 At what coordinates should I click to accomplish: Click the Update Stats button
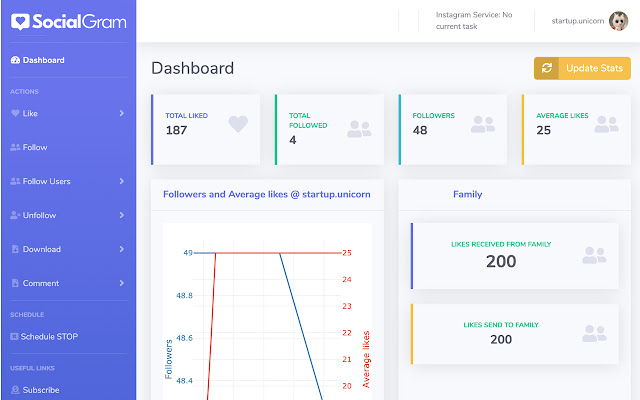click(x=582, y=68)
